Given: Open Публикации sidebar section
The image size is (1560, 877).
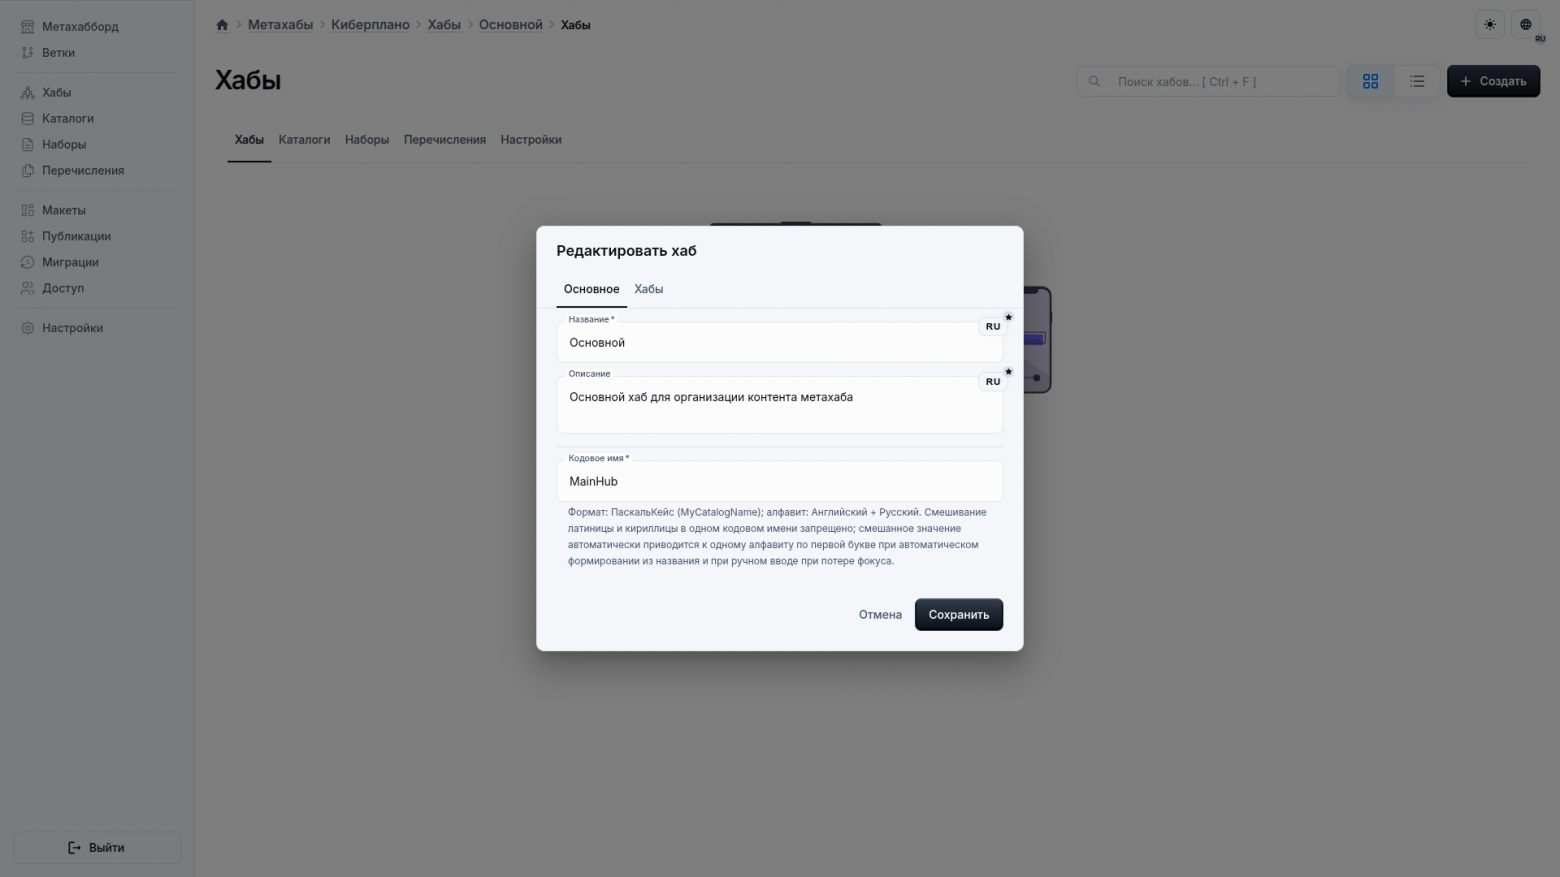Looking at the screenshot, I should [x=76, y=237].
